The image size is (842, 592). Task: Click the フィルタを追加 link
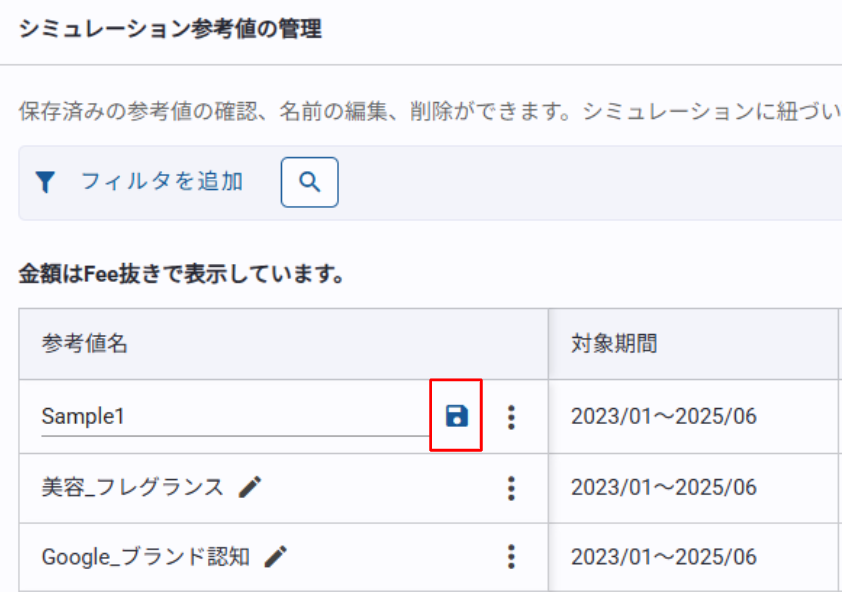(162, 182)
